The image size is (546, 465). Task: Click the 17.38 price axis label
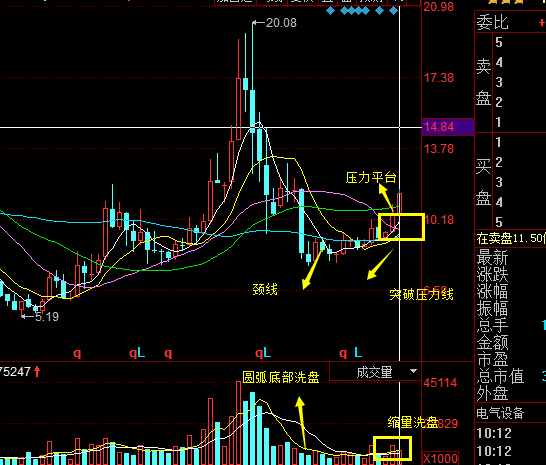coord(439,78)
